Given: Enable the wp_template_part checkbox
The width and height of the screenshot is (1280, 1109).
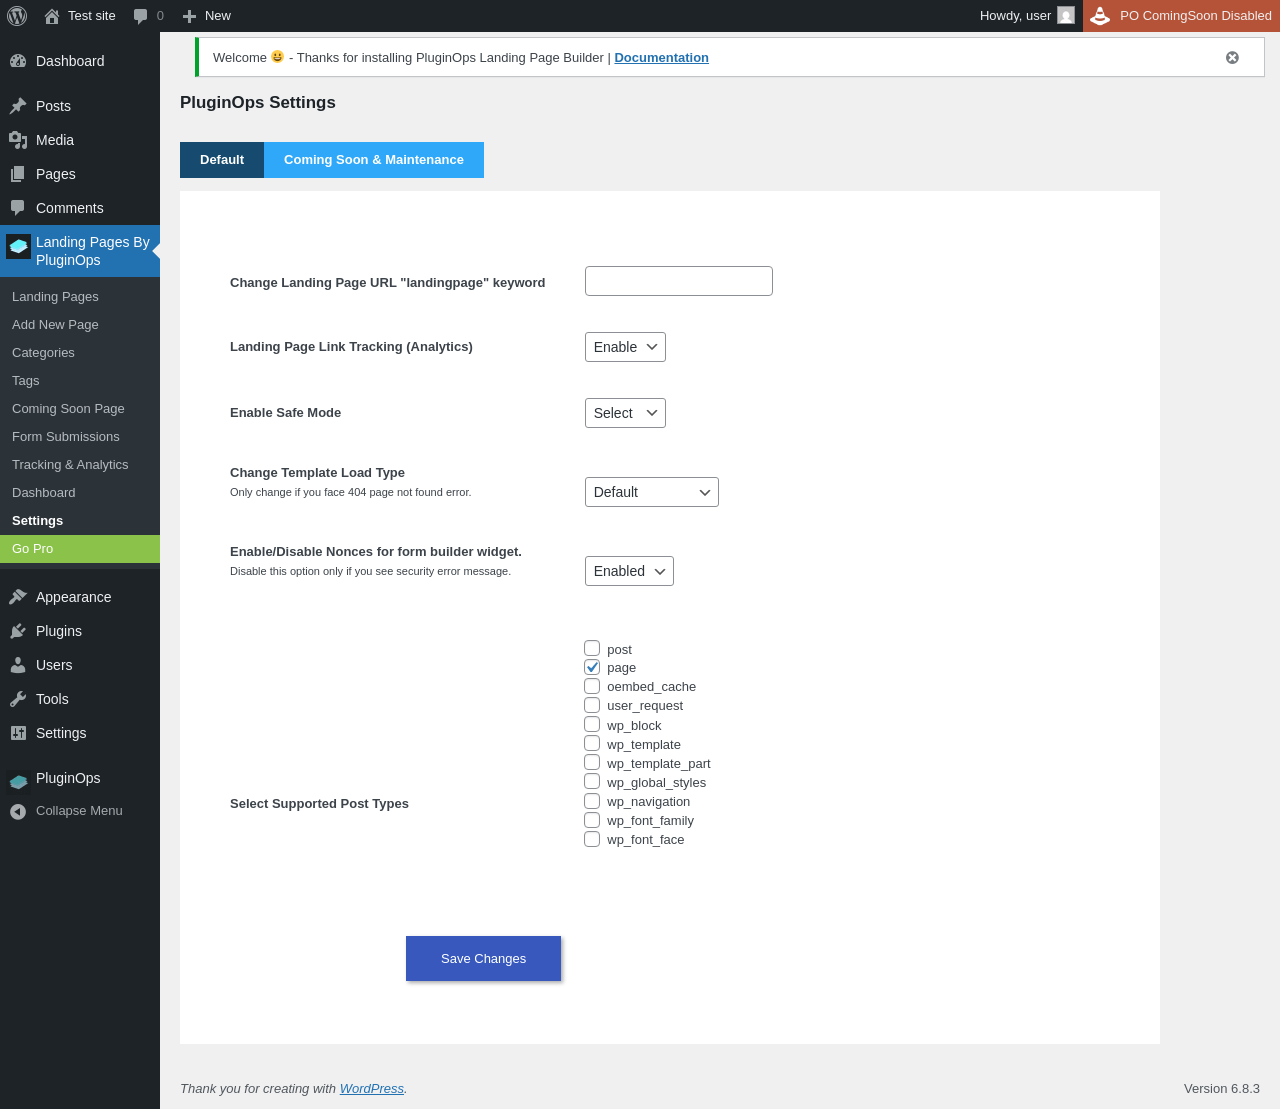Looking at the screenshot, I should click(592, 762).
